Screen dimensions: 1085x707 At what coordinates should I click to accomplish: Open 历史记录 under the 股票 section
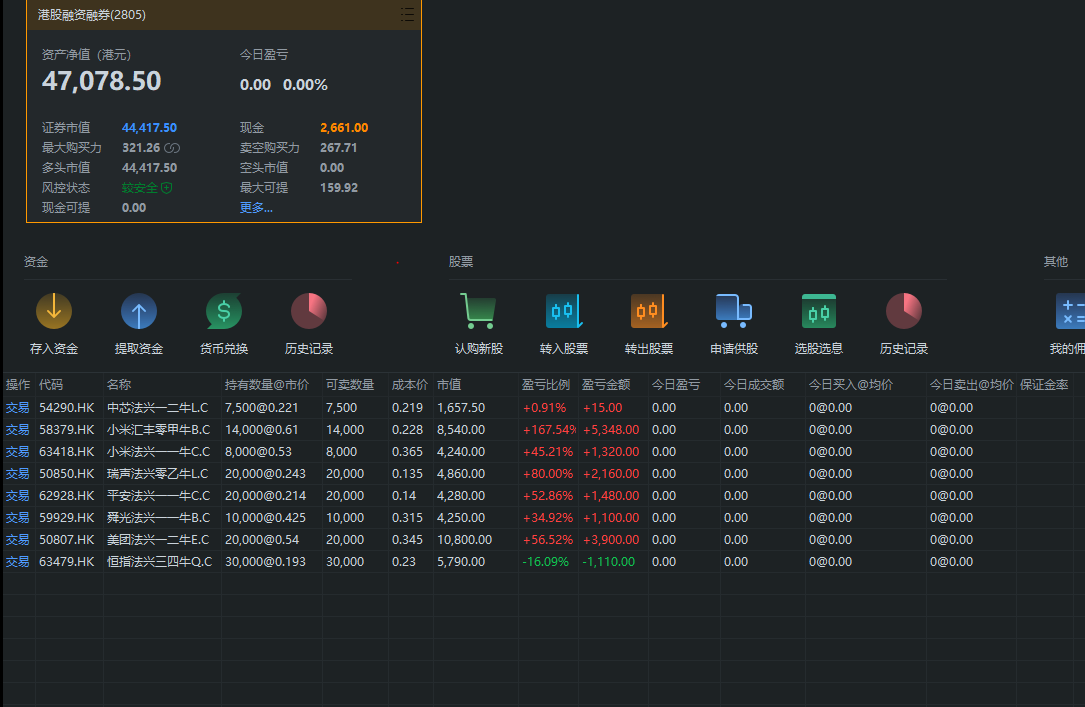click(904, 311)
